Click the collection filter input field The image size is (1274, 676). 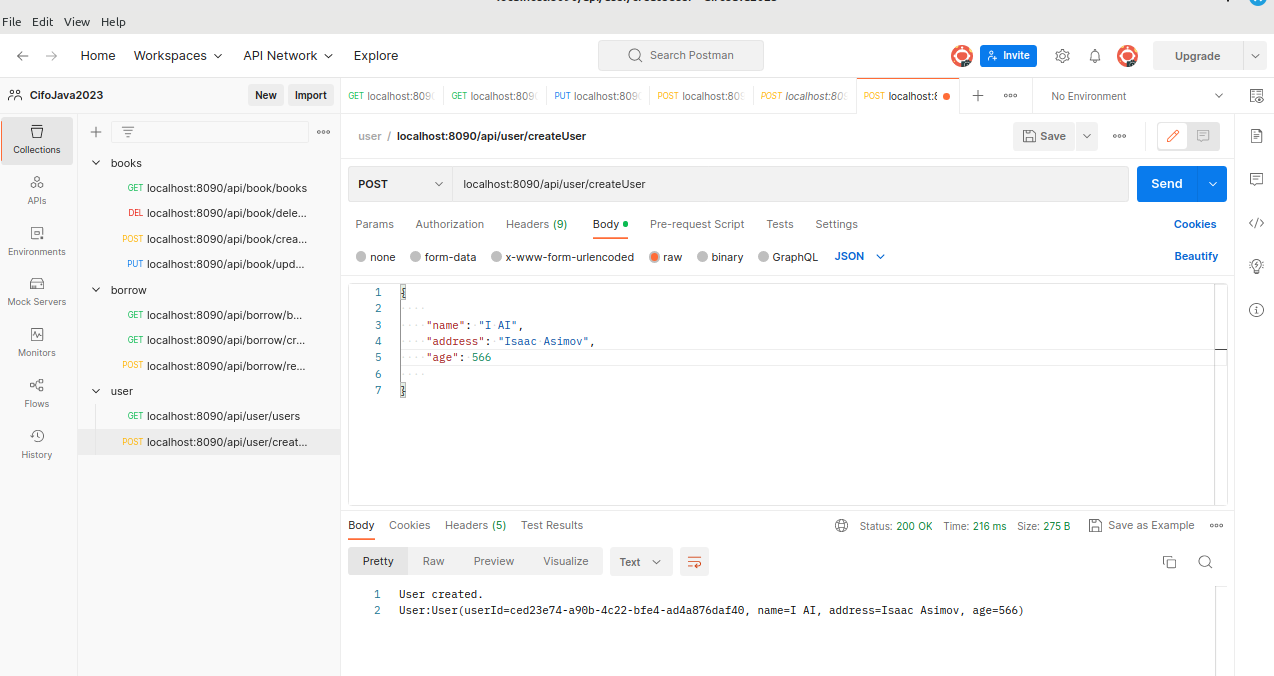pyautogui.click(x=210, y=132)
